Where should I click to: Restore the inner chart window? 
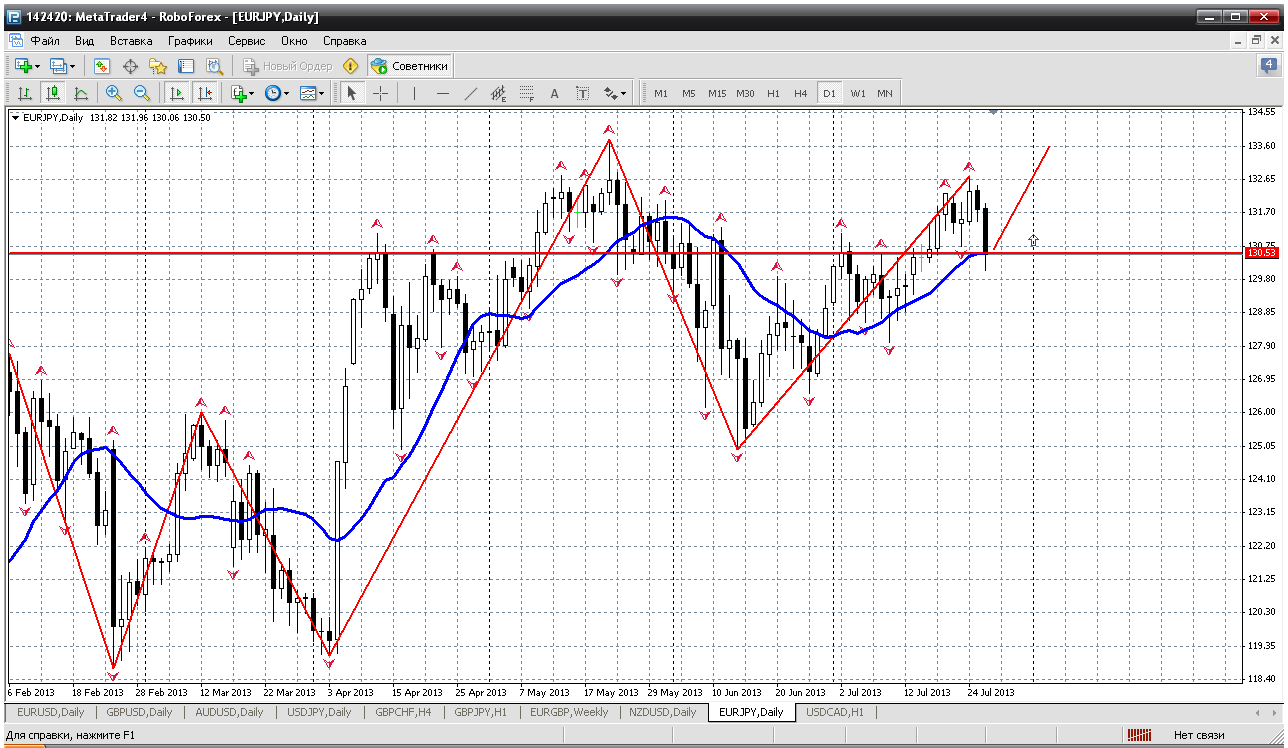point(1256,41)
